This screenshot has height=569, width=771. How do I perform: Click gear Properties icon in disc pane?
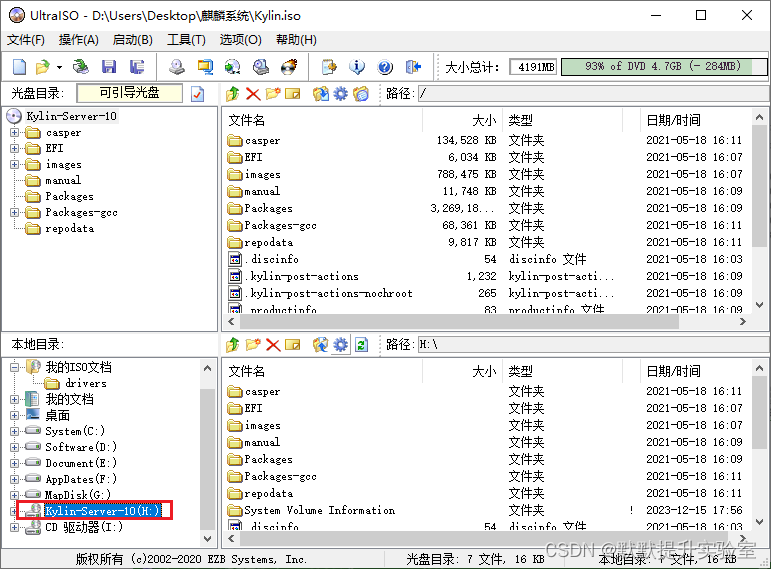point(340,93)
